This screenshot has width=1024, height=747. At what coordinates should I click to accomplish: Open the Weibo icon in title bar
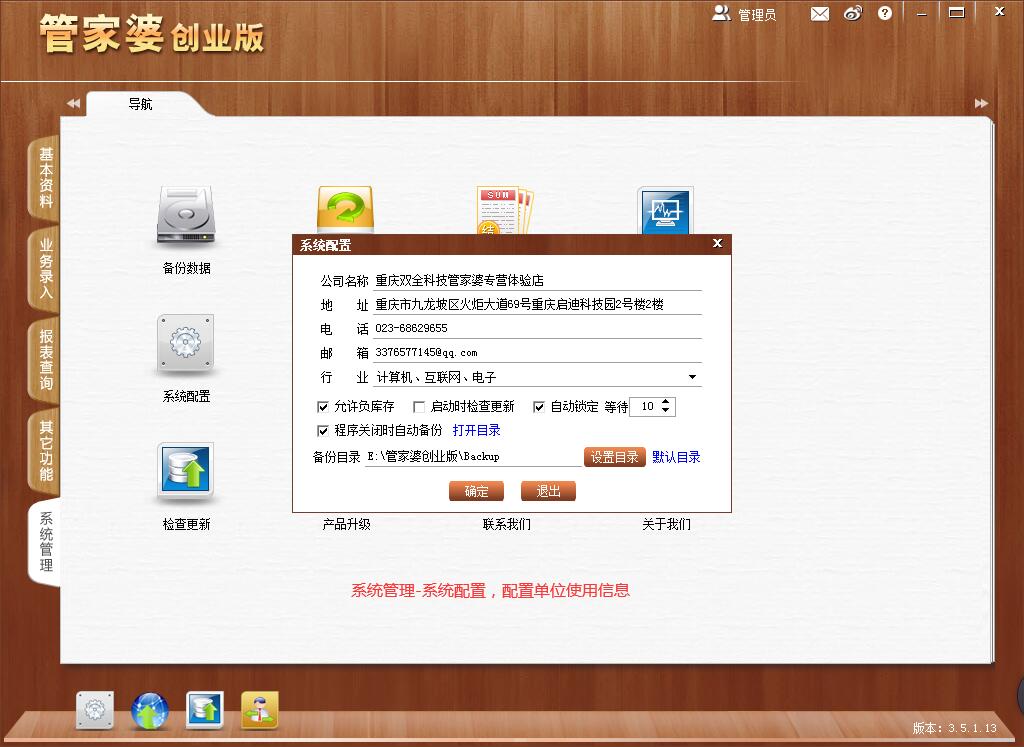click(x=853, y=13)
